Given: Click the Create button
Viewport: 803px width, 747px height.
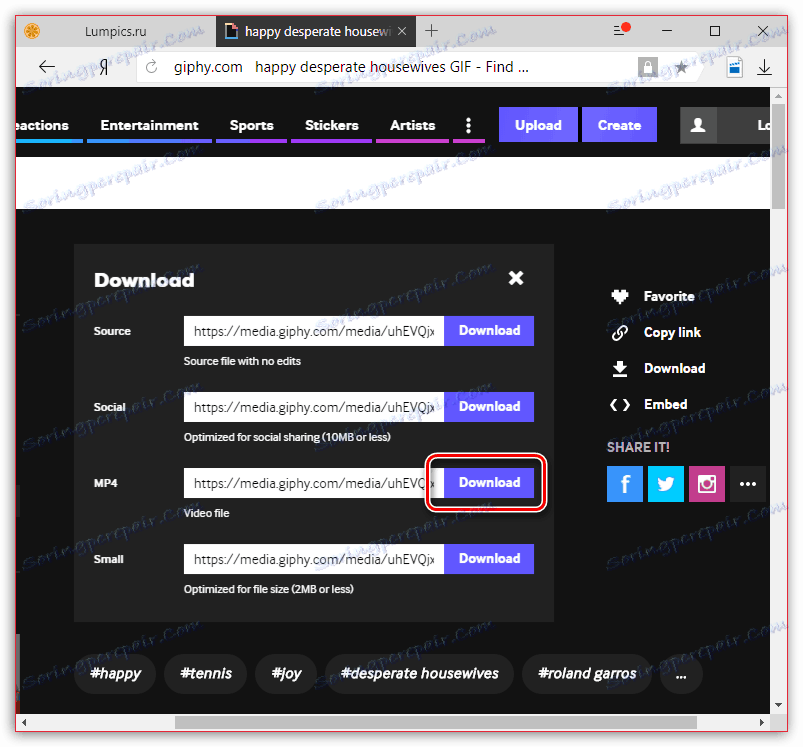Looking at the screenshot, I should tap(619, 124).
